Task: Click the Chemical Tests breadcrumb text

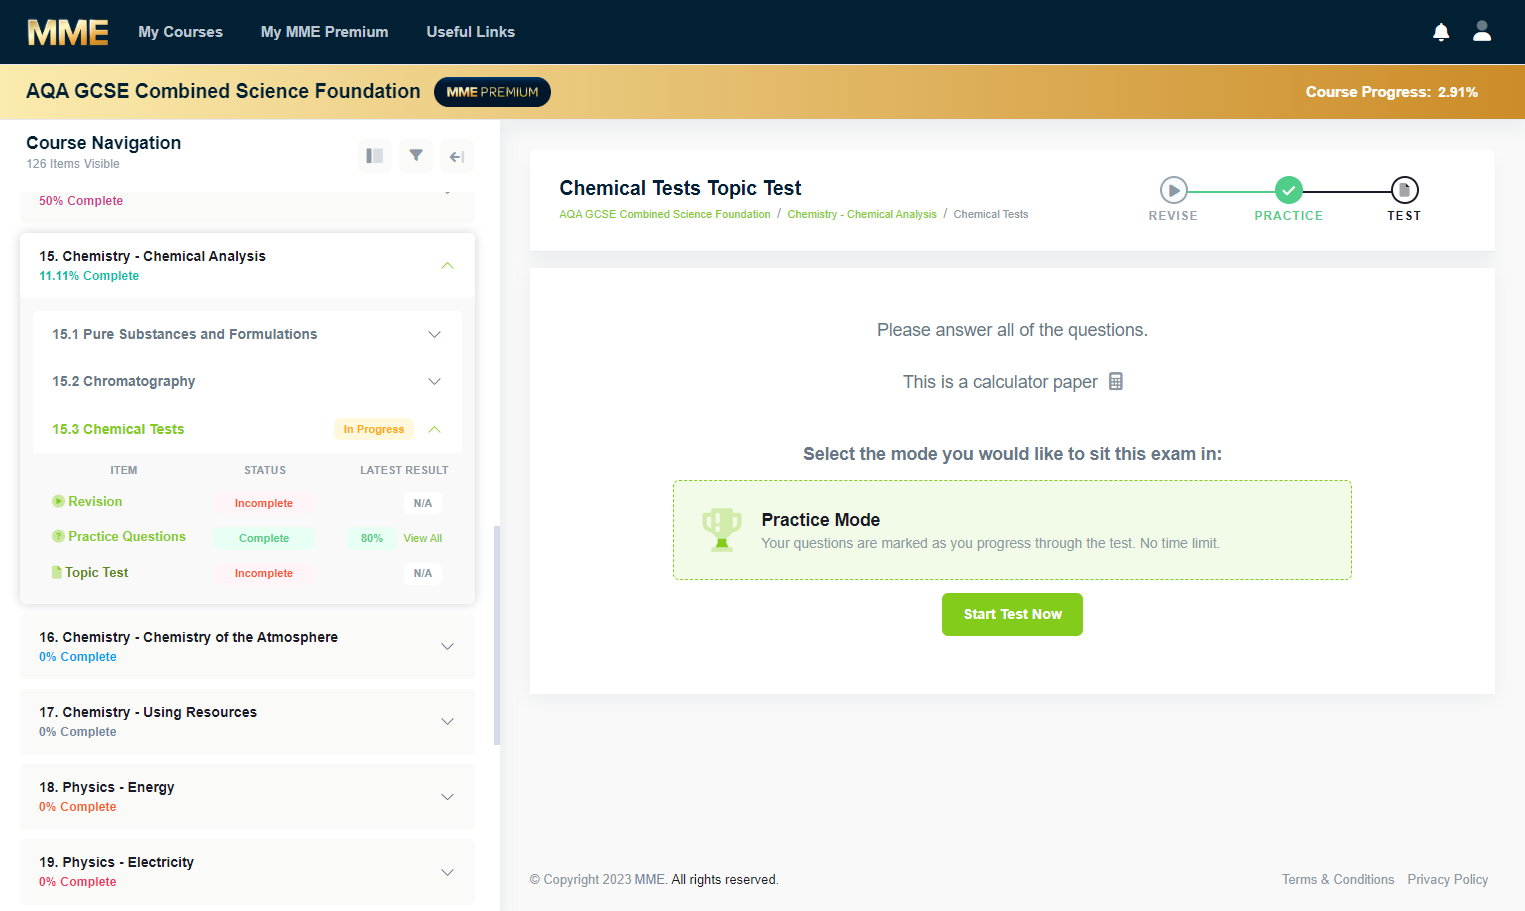Action: coord(991,214)
